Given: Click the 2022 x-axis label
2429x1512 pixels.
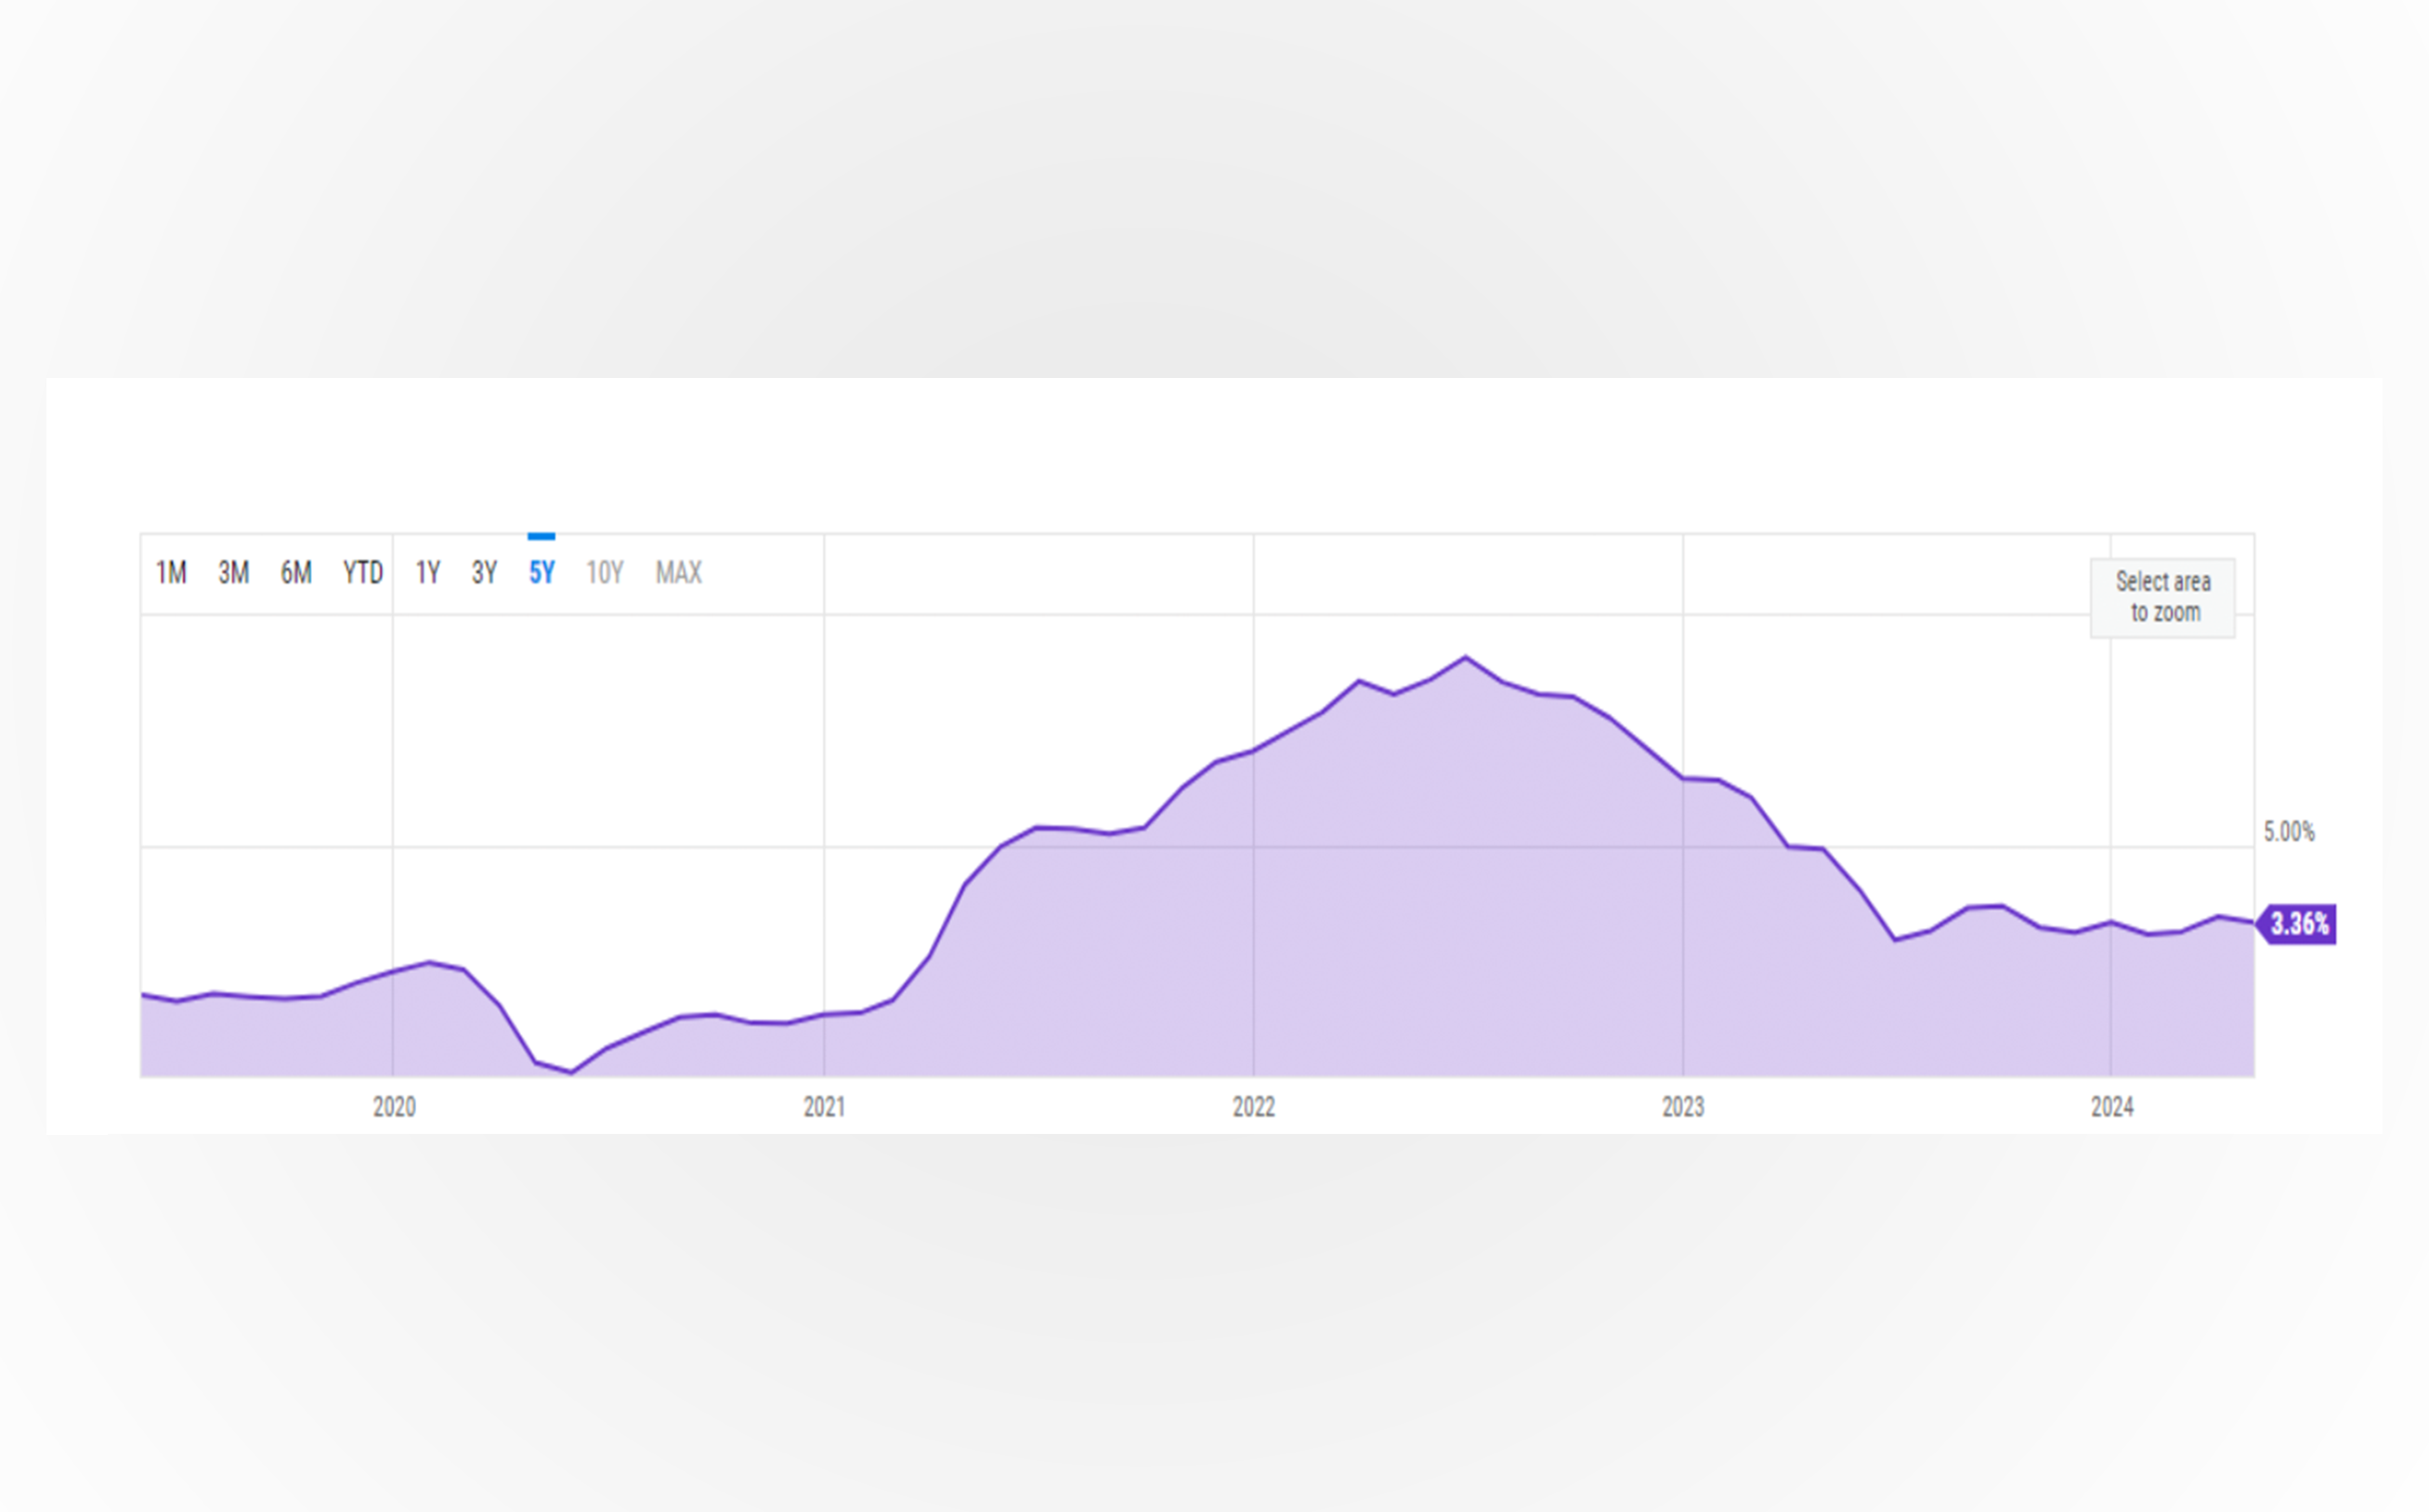Looking at the screenshot, I should tap(1253, 1107).
